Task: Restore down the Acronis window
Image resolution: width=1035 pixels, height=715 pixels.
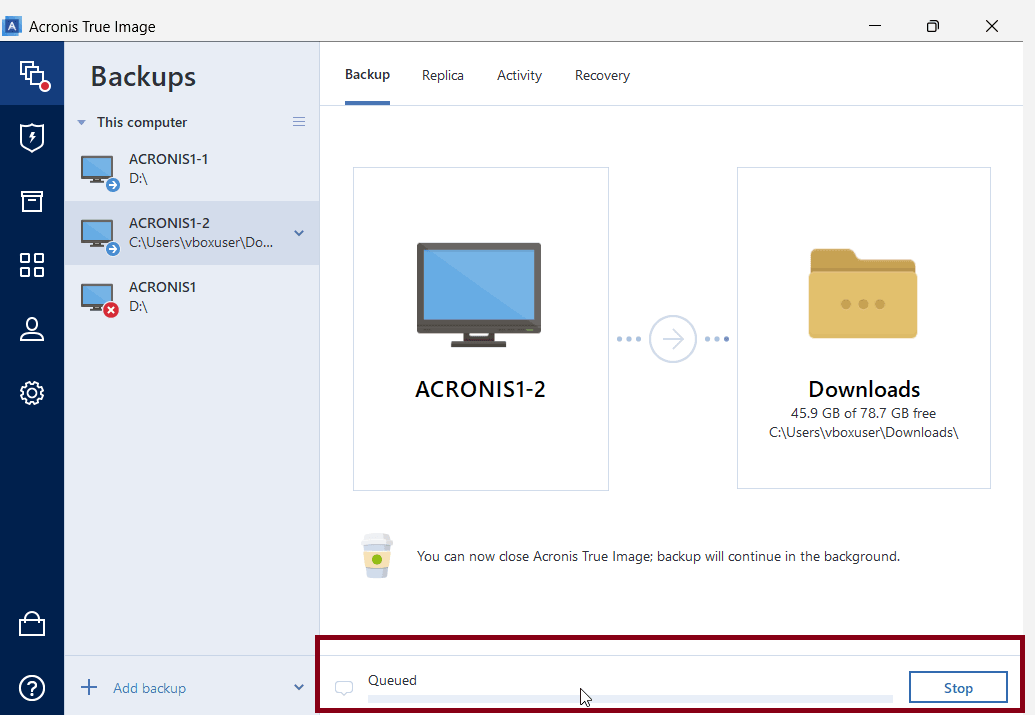Action: click(x=933, y=26)
